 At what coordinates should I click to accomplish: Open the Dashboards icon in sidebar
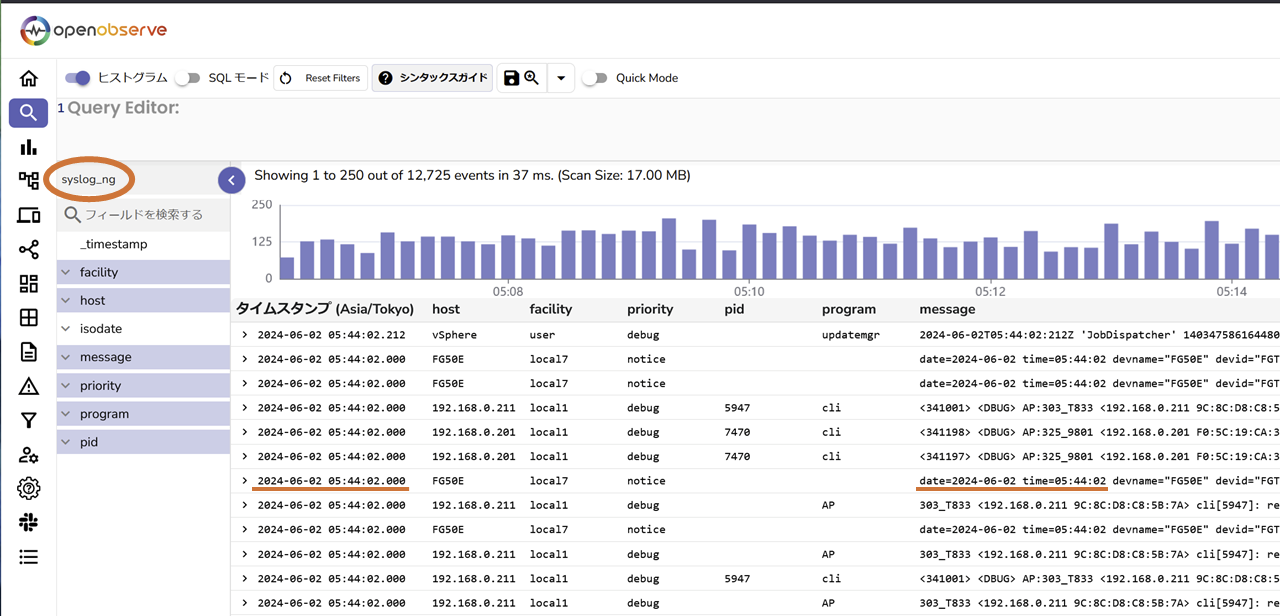pyautogui.click(x=28, y=284)
